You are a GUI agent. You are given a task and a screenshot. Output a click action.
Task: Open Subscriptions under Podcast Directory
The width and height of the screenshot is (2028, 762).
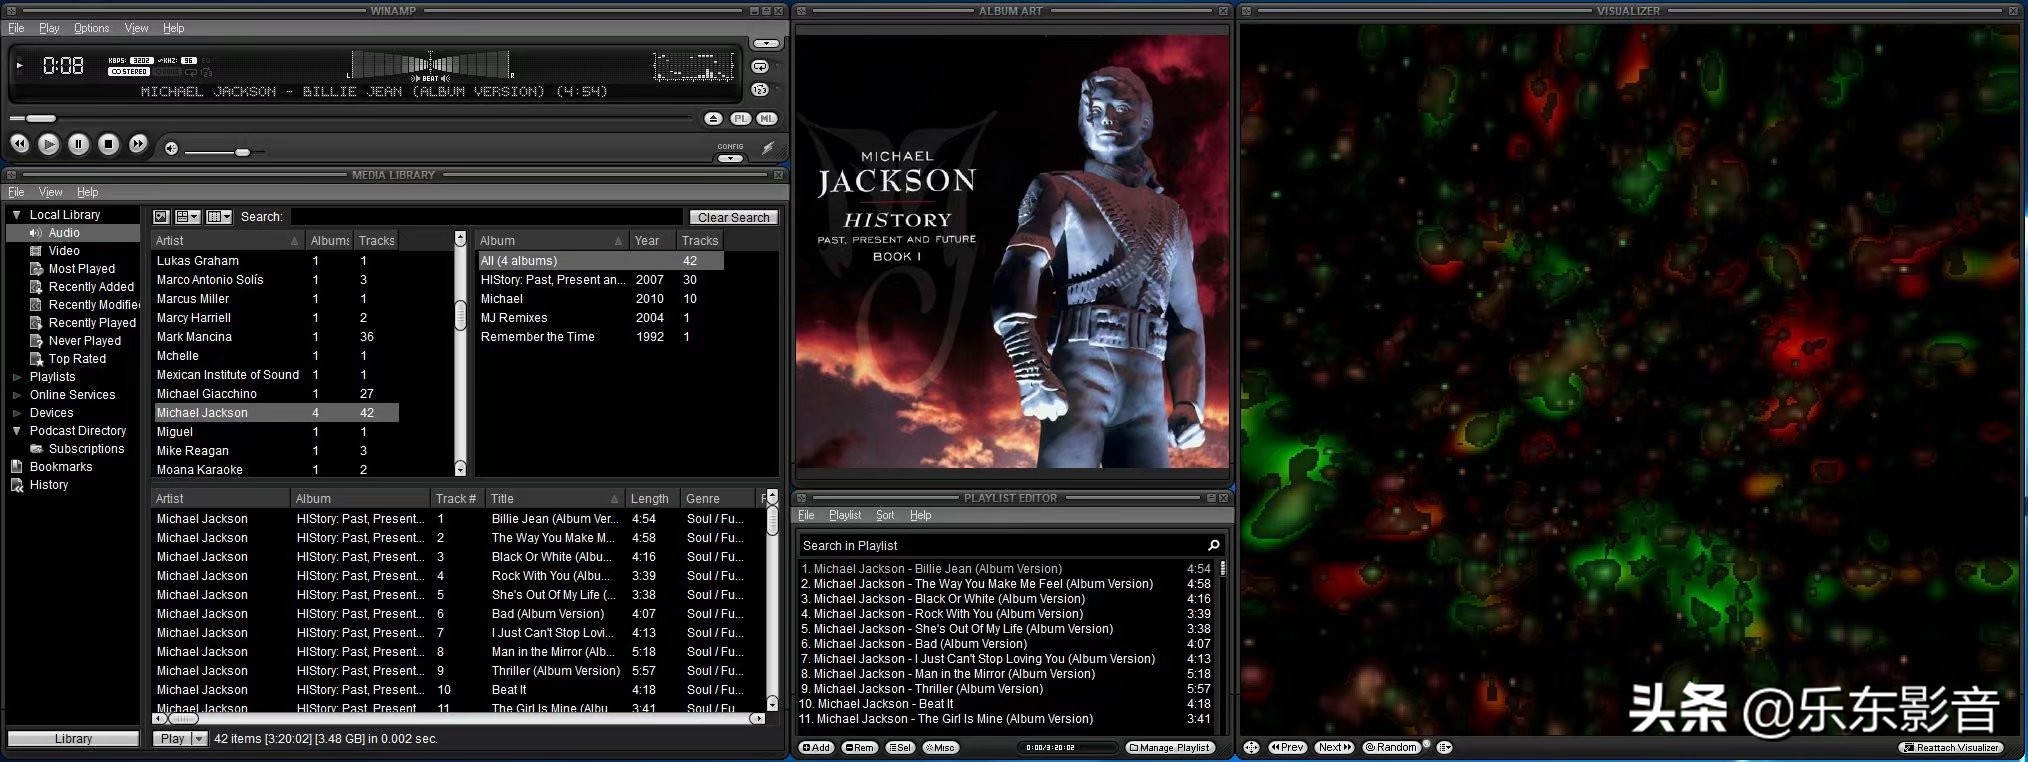87,449
